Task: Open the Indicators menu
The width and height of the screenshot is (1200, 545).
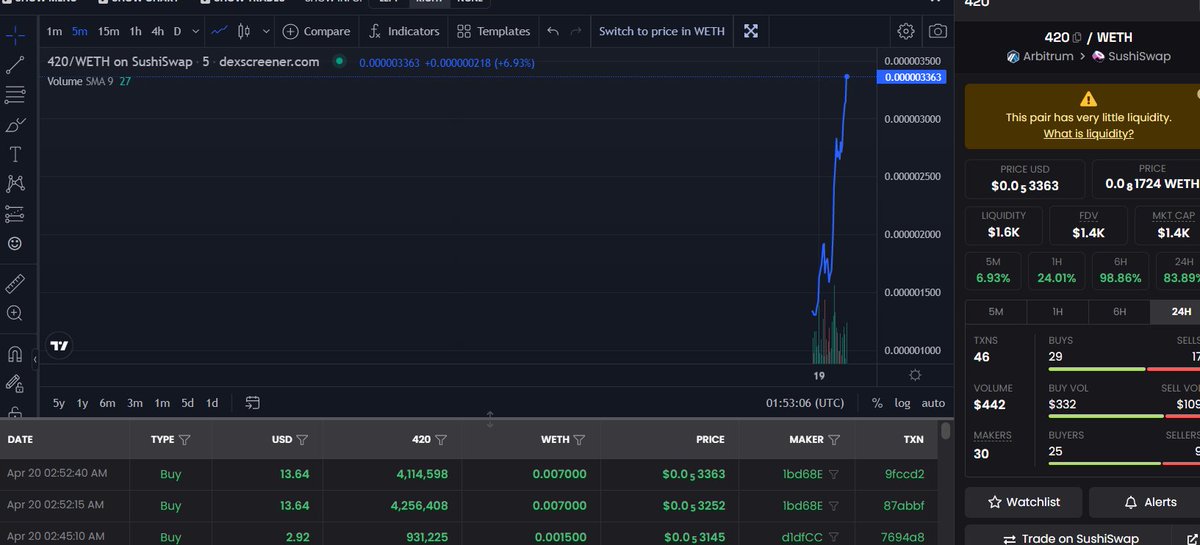Action: pyautogui.click(x=404, y=31)
